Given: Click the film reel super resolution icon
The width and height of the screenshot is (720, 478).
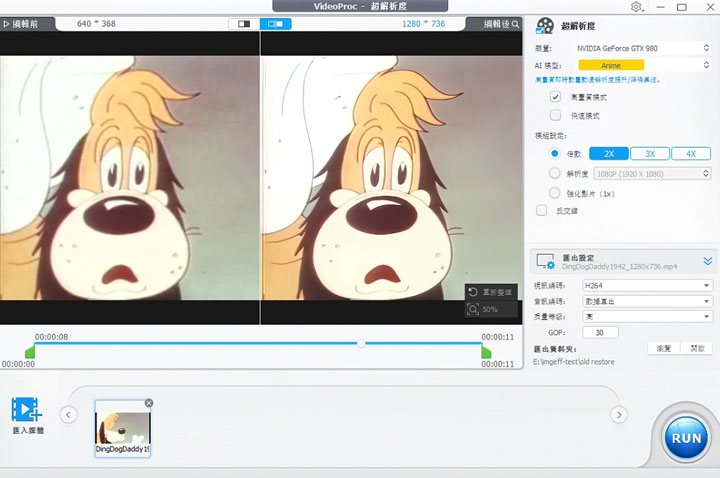Looking at the screenshot, I should (545, 26).
